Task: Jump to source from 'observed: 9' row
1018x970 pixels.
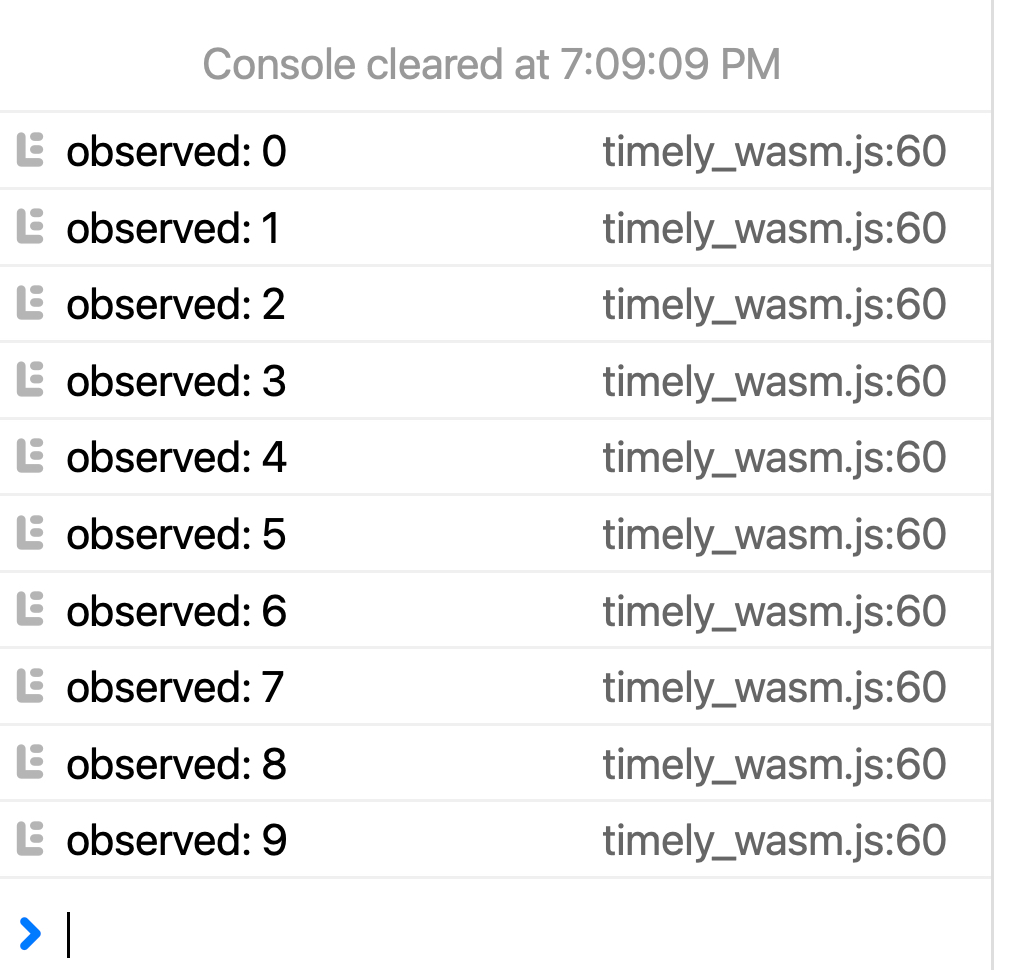Action: click(774, 840)
